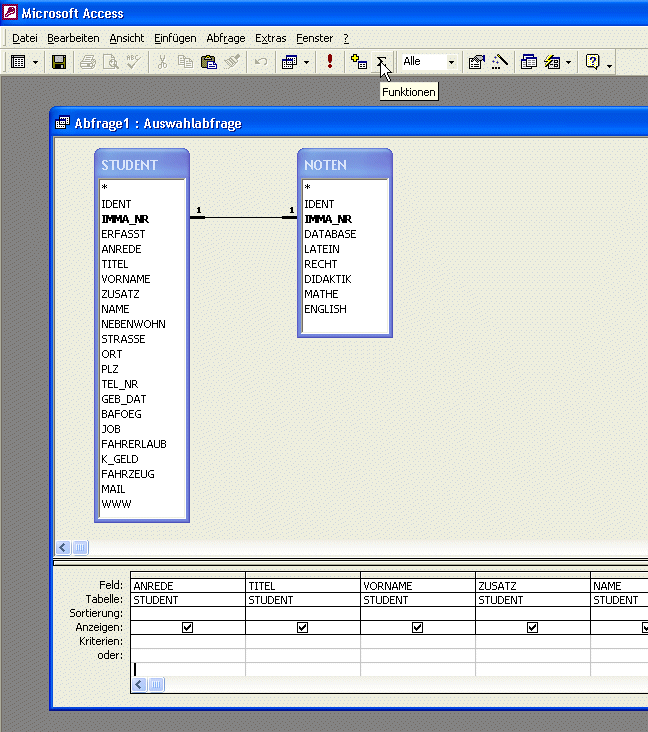Uncheck Anzeigen checkbox for ZUSATZ column
This screenshot has width=648, height=732.
pos(532,627)
